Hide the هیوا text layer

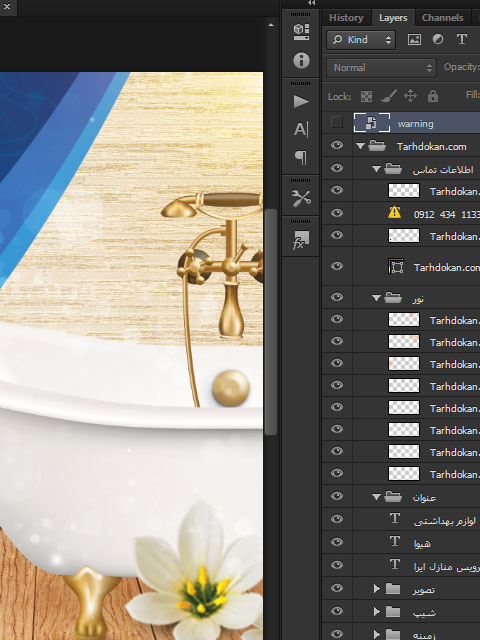coord(337,542)
